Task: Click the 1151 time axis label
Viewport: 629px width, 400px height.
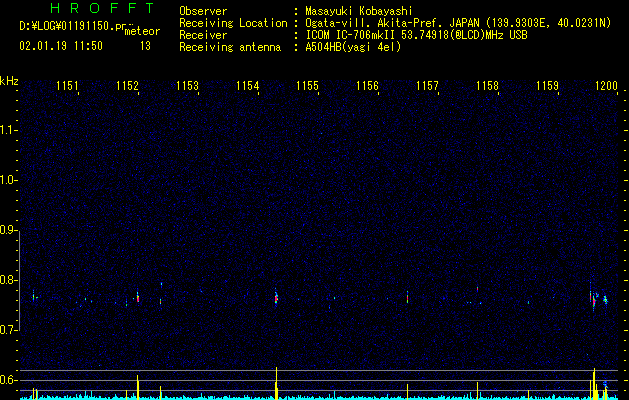Action: click(67, 86)
